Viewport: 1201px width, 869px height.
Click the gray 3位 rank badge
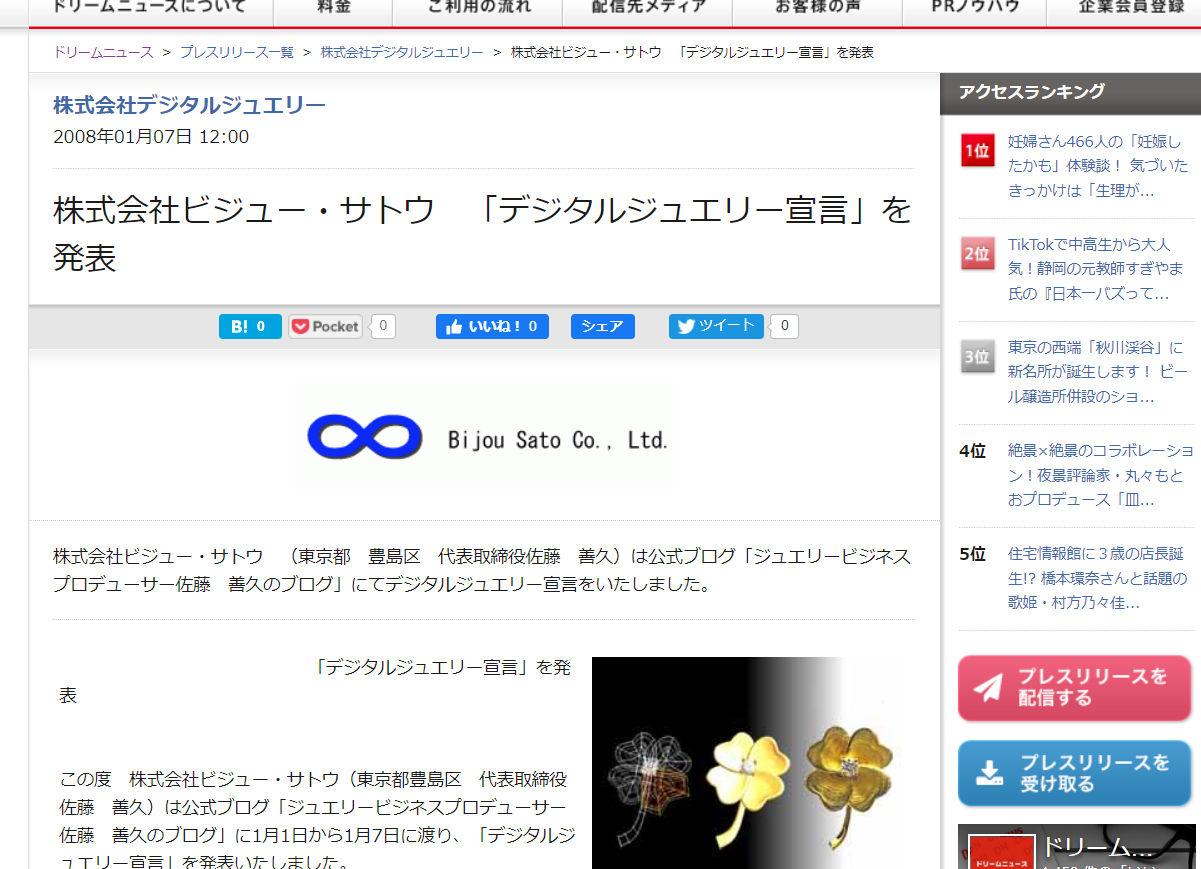pyautogui.click(x=977, y=357)
